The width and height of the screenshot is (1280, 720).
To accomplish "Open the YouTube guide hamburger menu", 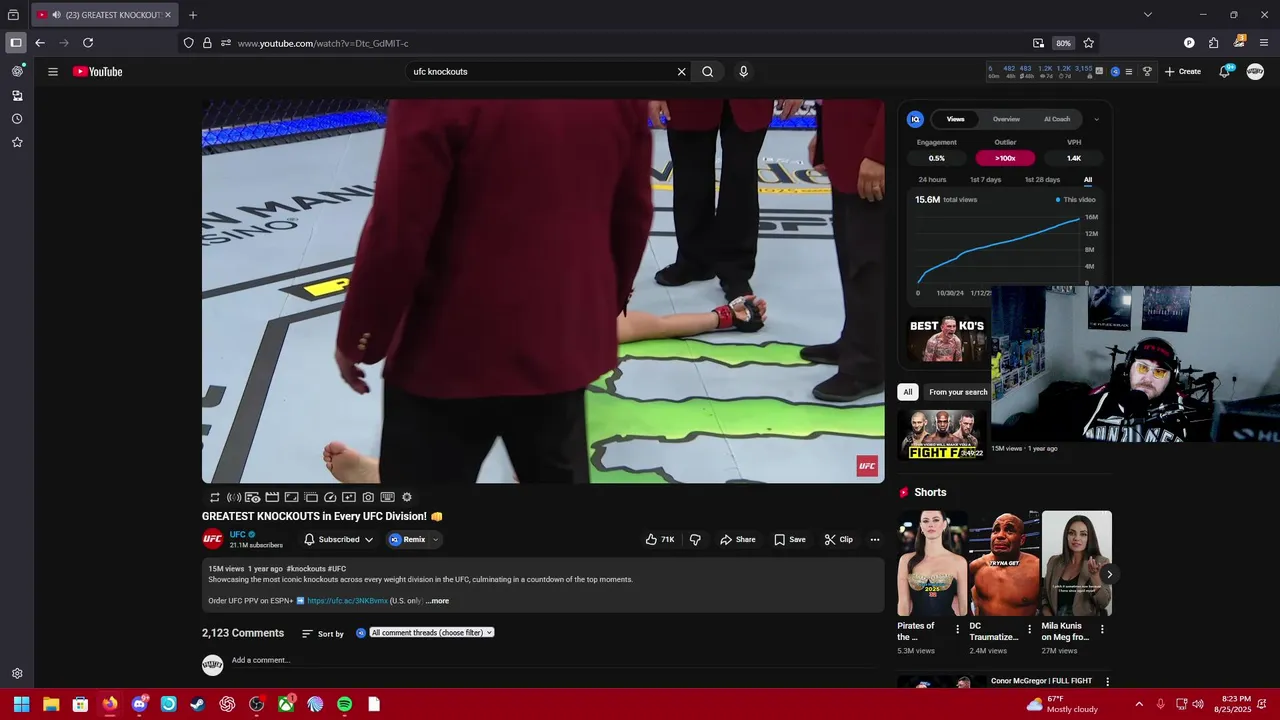I will tap(53, 72).
